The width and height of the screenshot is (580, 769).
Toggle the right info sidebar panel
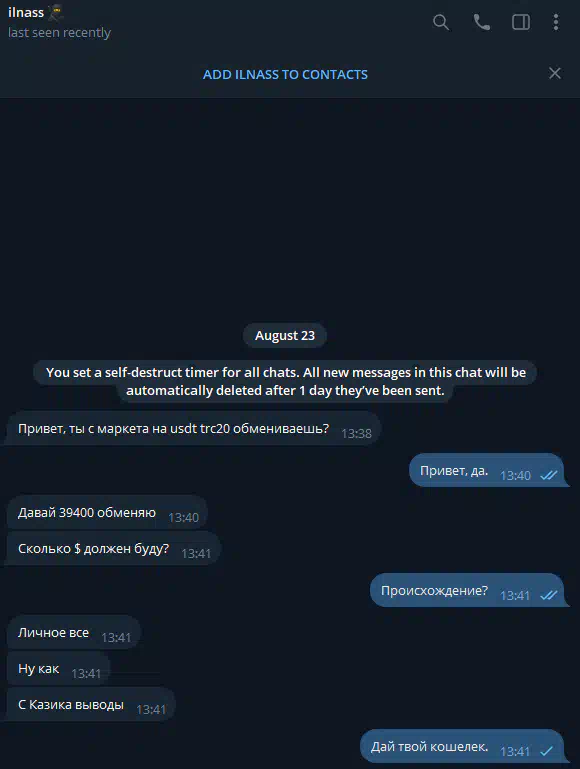tap(521, 22)
